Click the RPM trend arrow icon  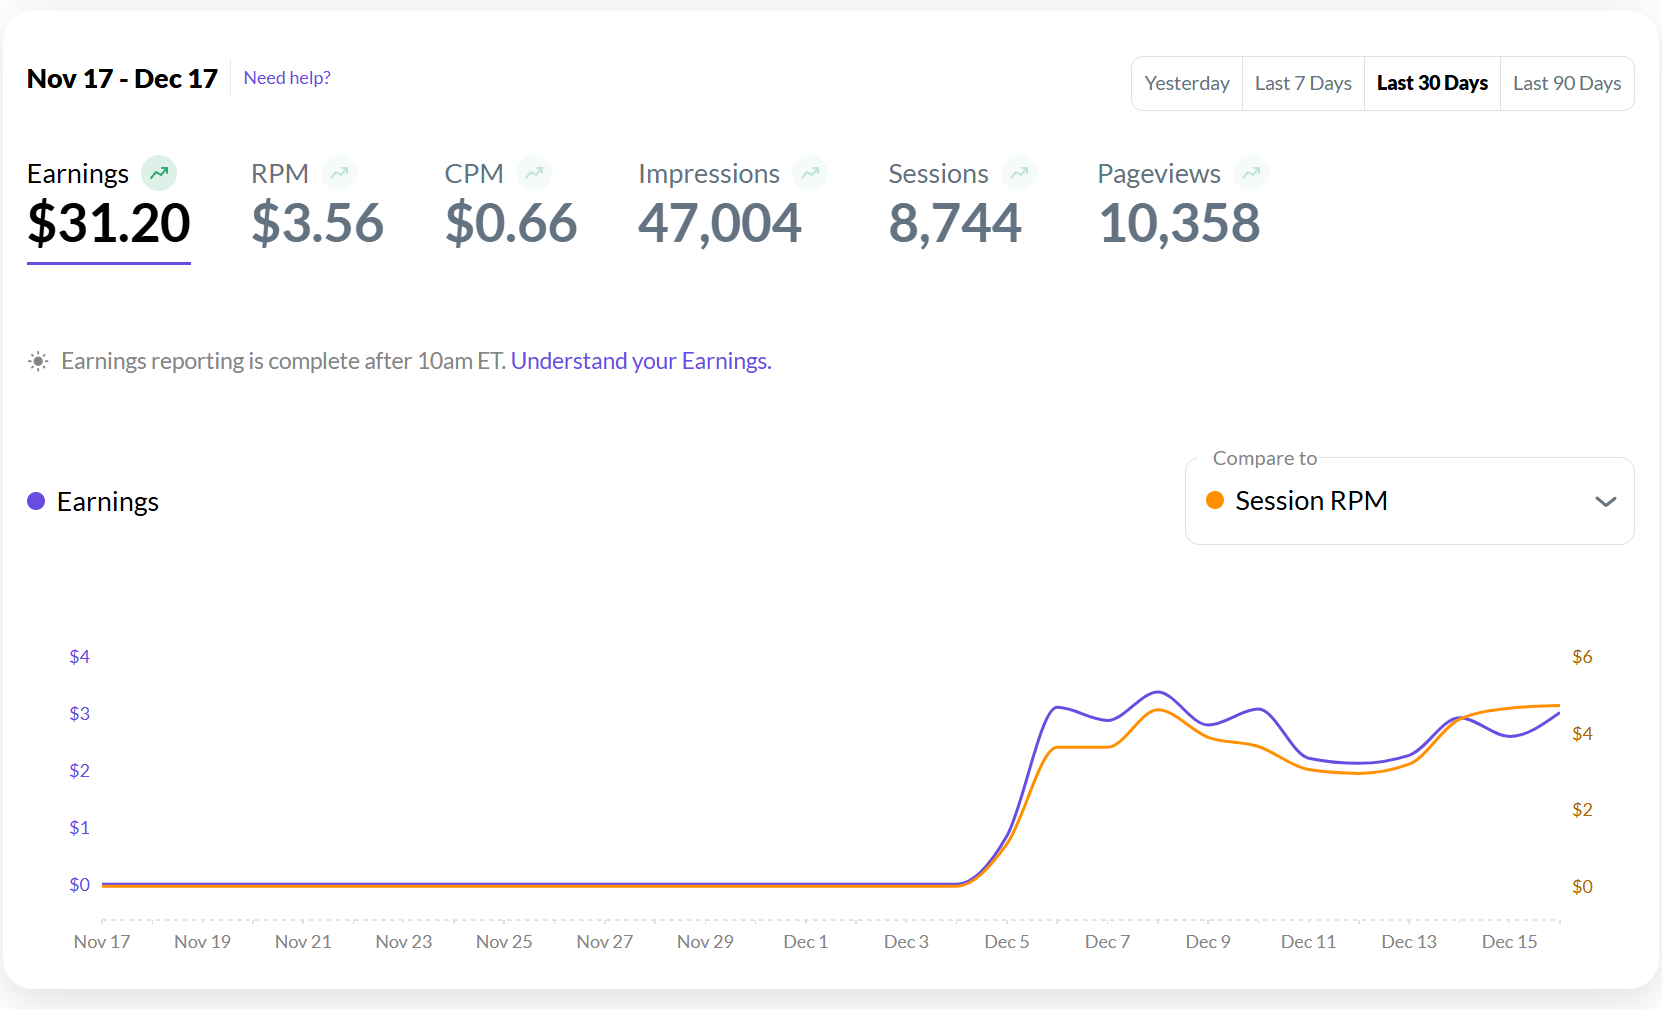(339, 173)
